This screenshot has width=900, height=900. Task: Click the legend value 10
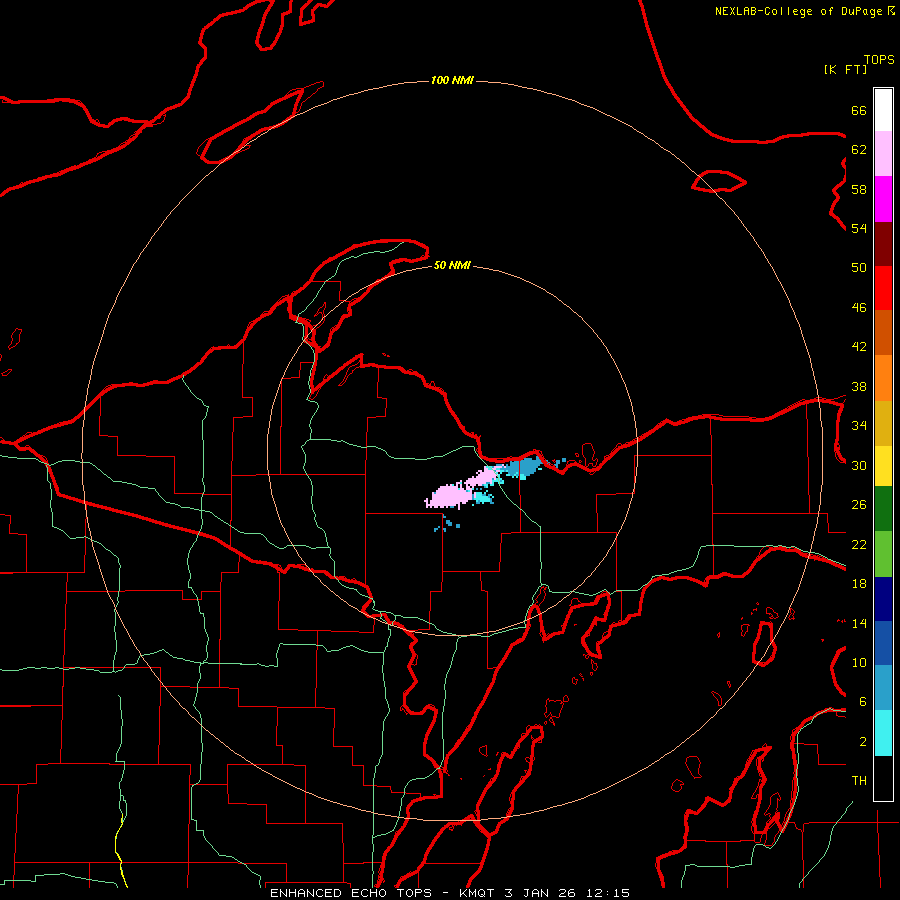click(x=859, y=662)
